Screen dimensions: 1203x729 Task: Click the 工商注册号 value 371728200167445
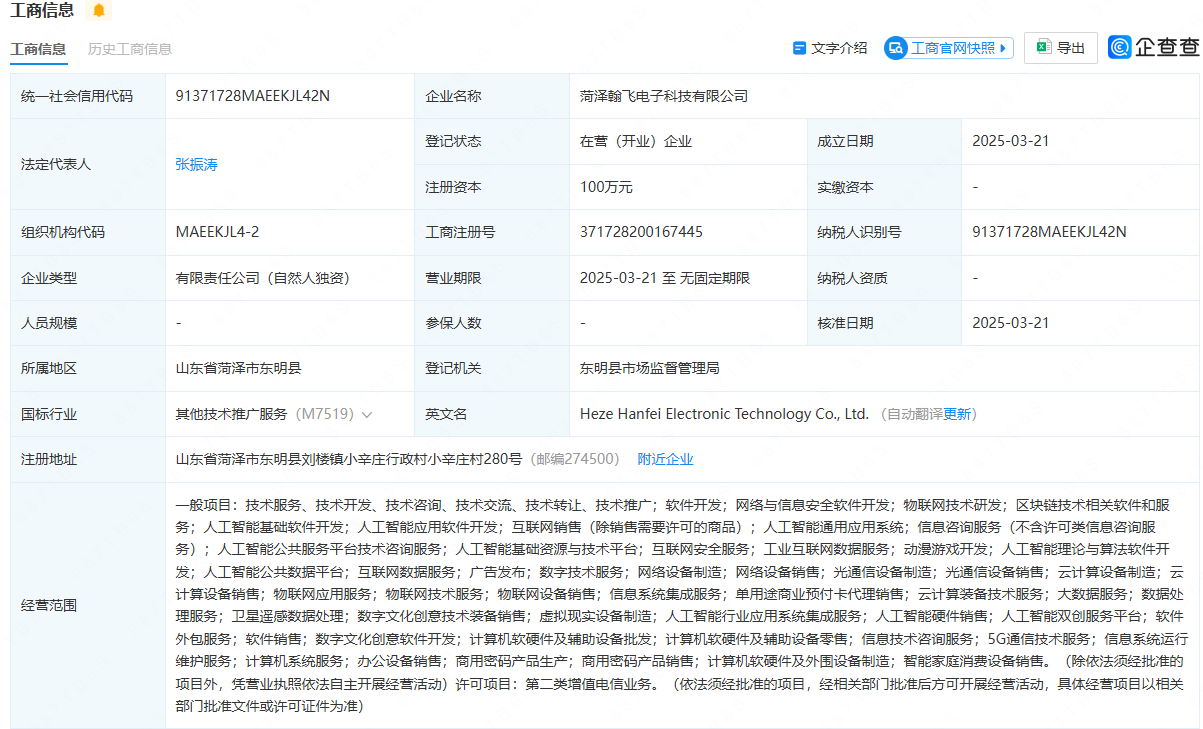(x=641, y=232)
